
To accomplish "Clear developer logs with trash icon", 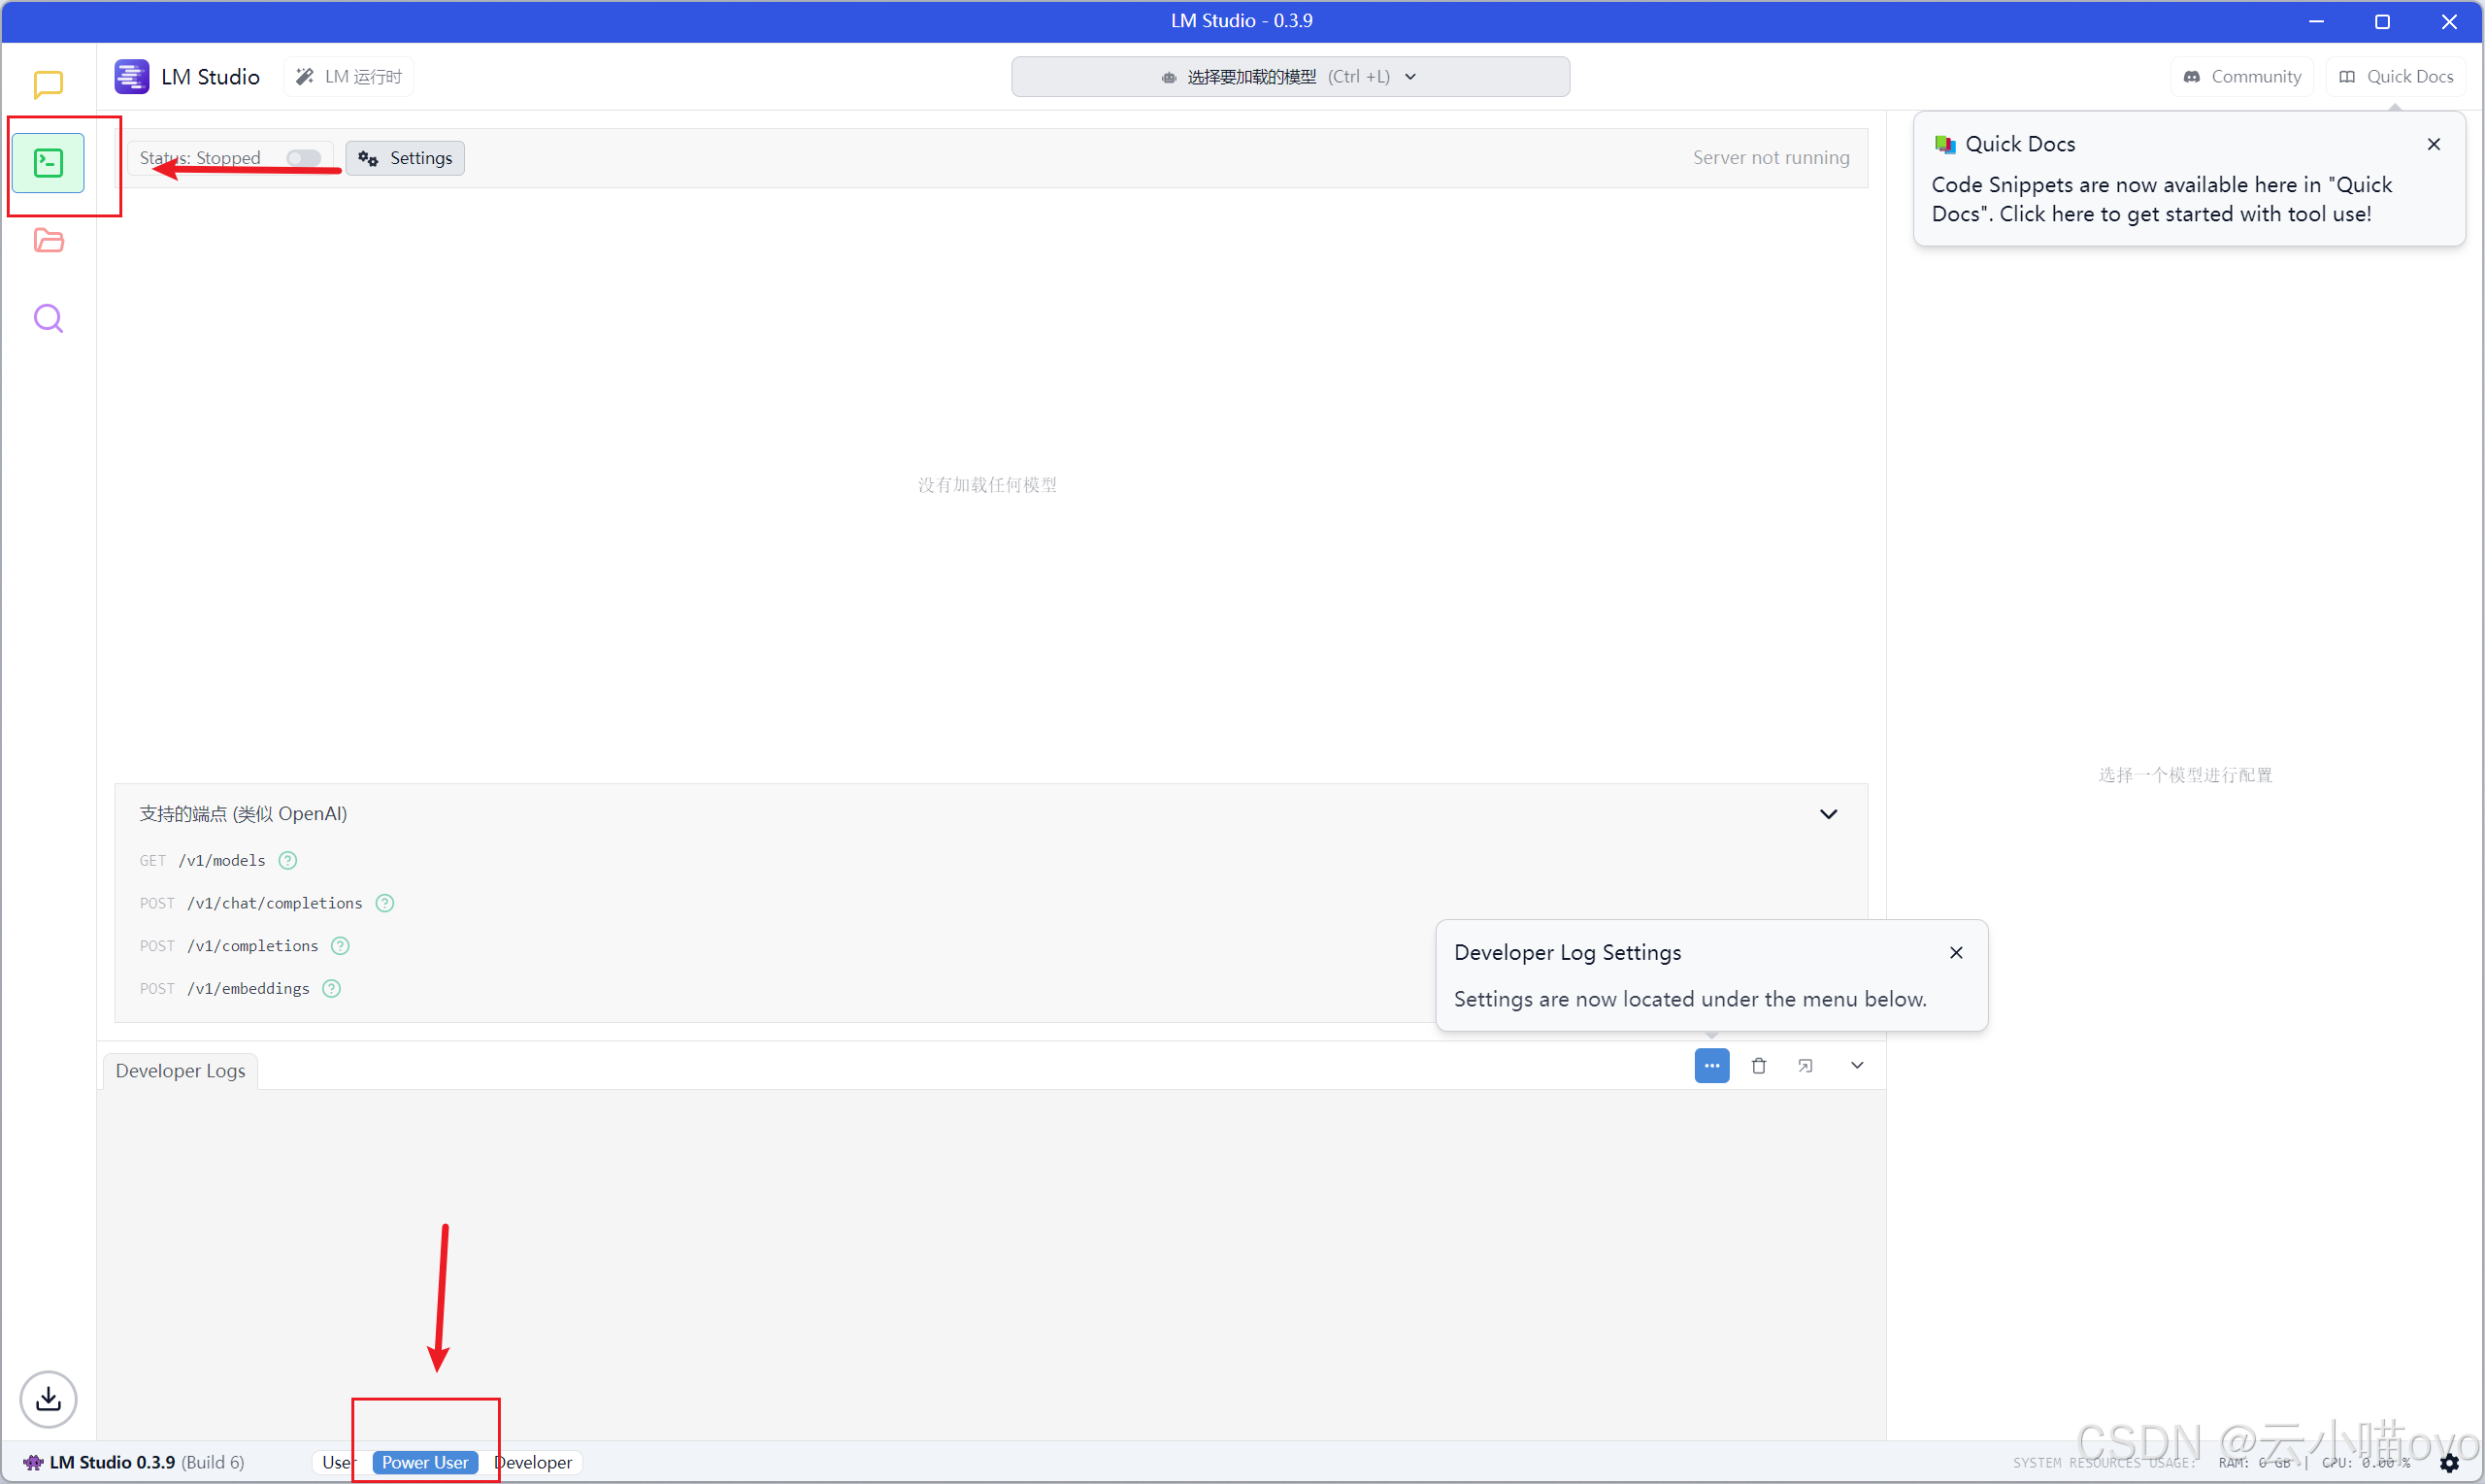I will click(x=1759, y=1066).
